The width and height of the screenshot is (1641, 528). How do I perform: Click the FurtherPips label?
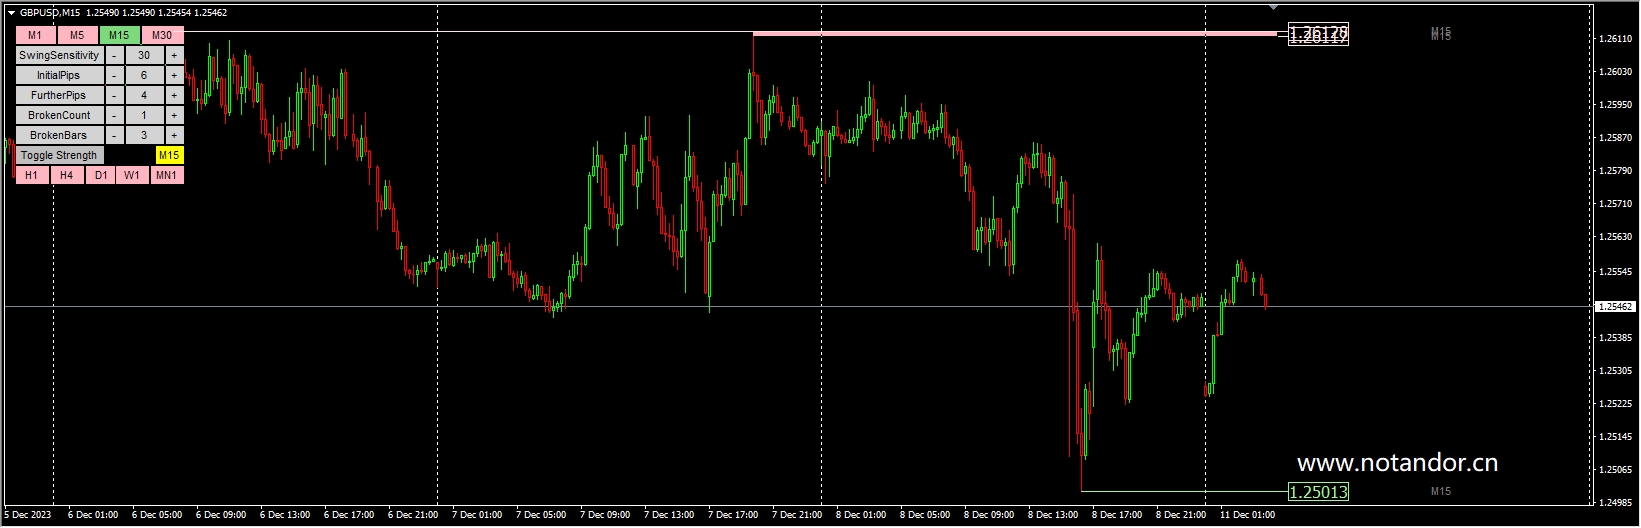tap(59, 95)
